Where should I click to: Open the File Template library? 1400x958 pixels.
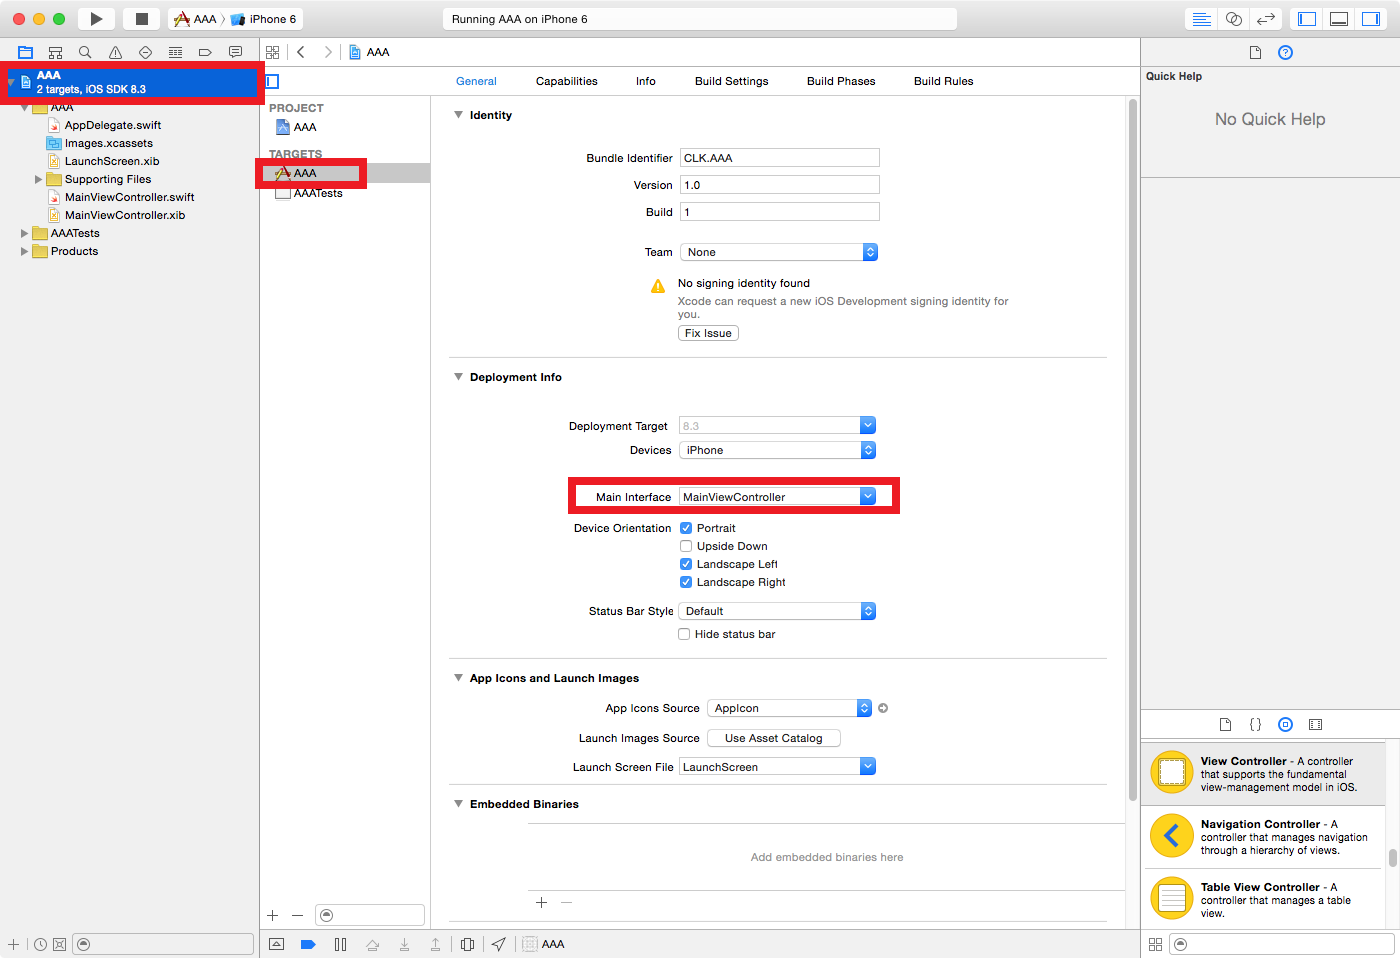tap(1225, 724)
